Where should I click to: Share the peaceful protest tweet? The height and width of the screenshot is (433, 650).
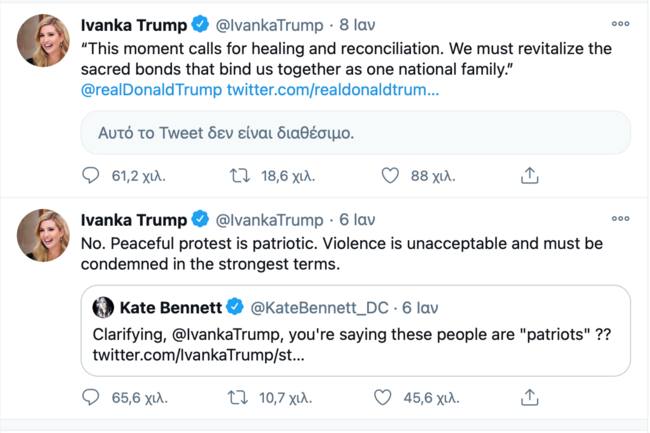point(530,398)
